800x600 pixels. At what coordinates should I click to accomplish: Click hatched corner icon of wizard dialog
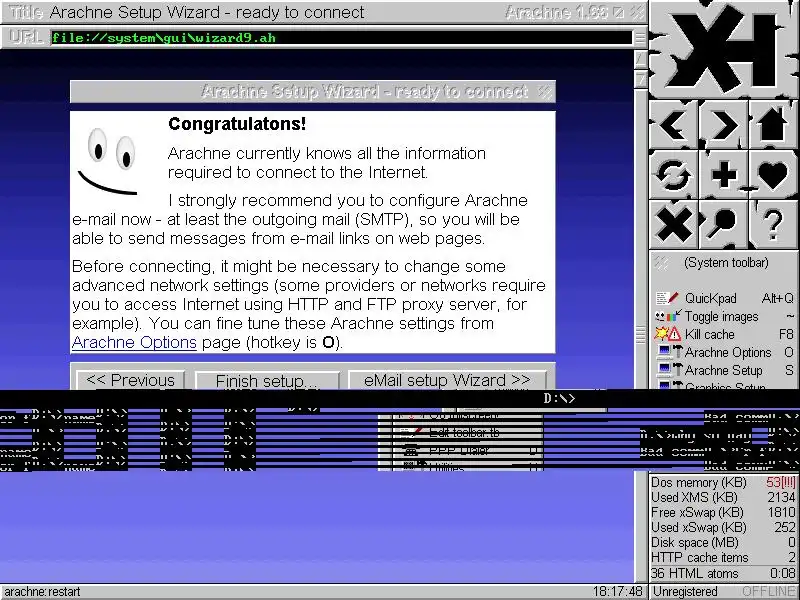(545, 92)
